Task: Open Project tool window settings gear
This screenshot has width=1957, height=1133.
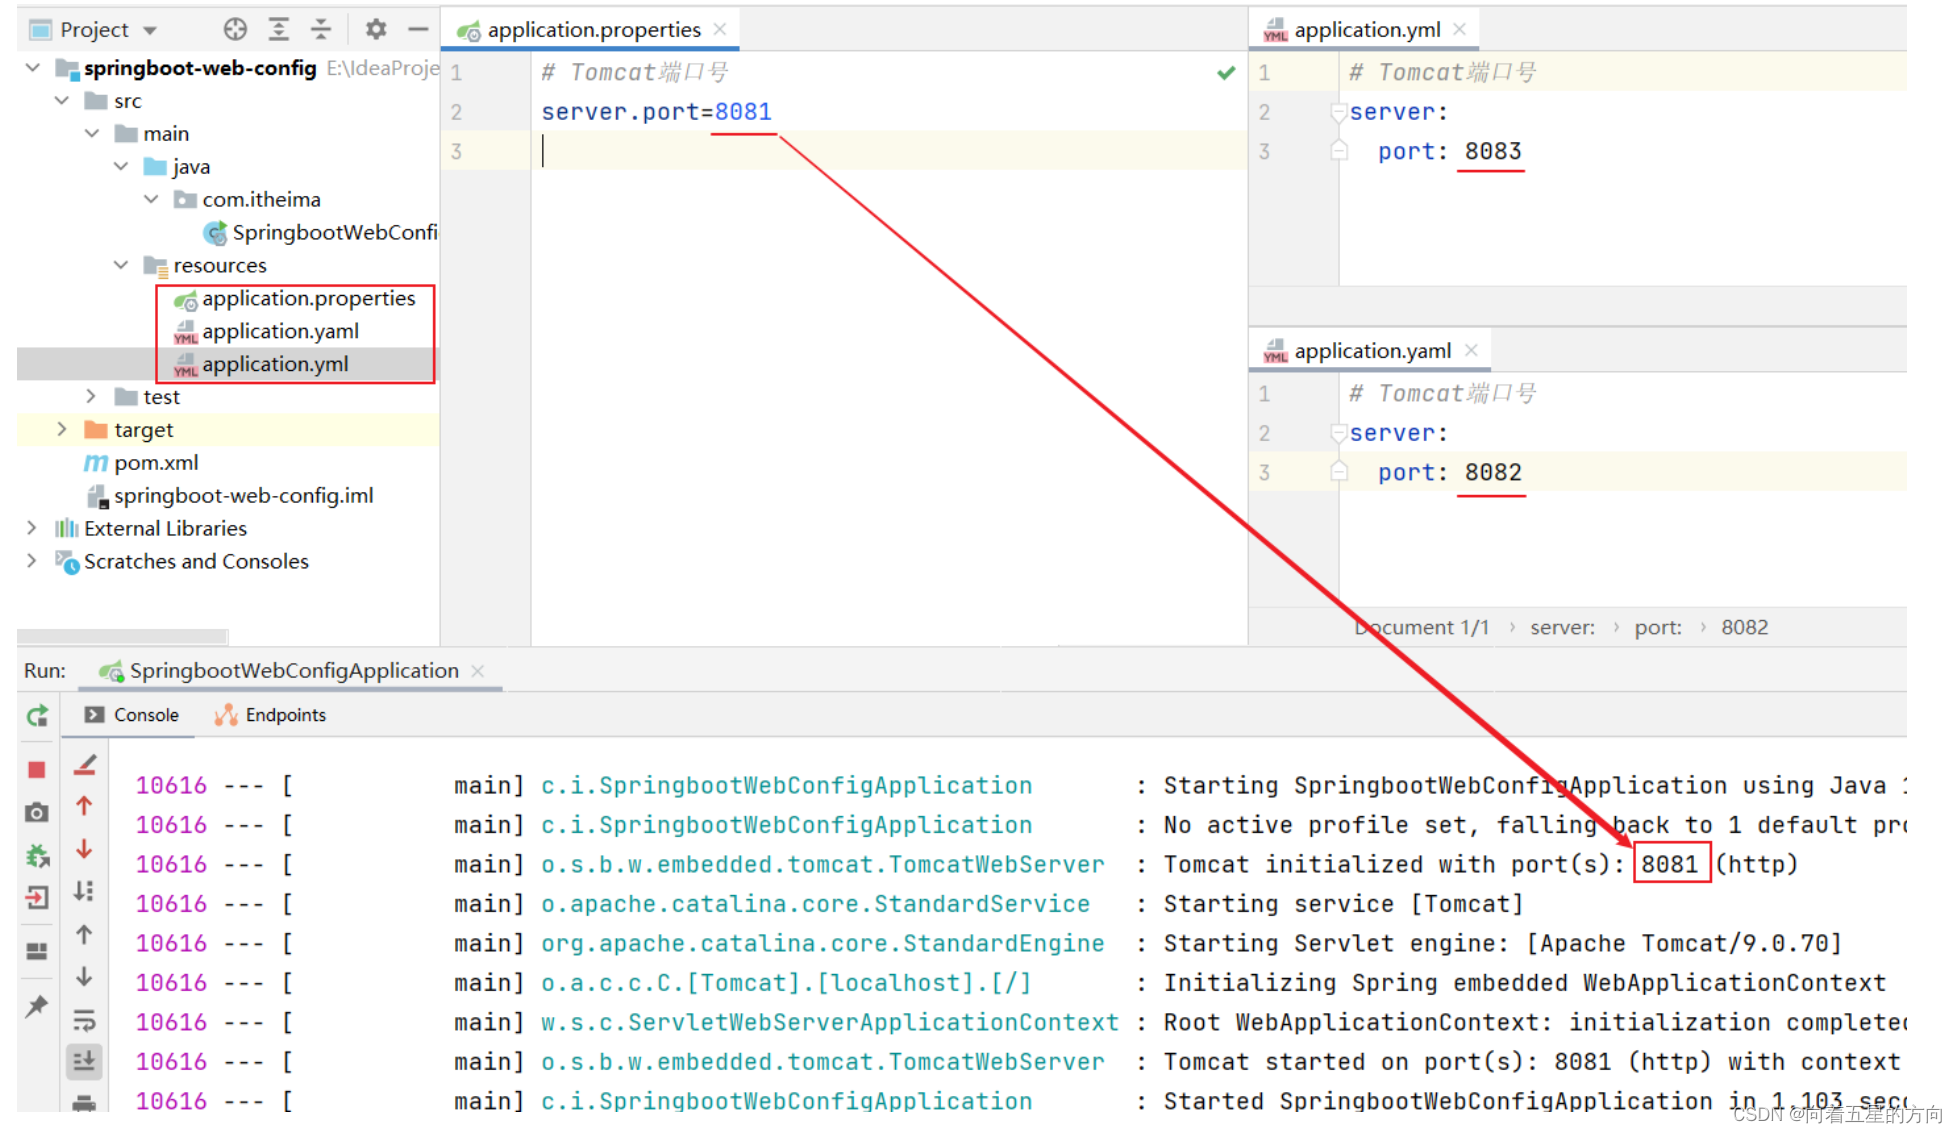Action: pos(374,31)
